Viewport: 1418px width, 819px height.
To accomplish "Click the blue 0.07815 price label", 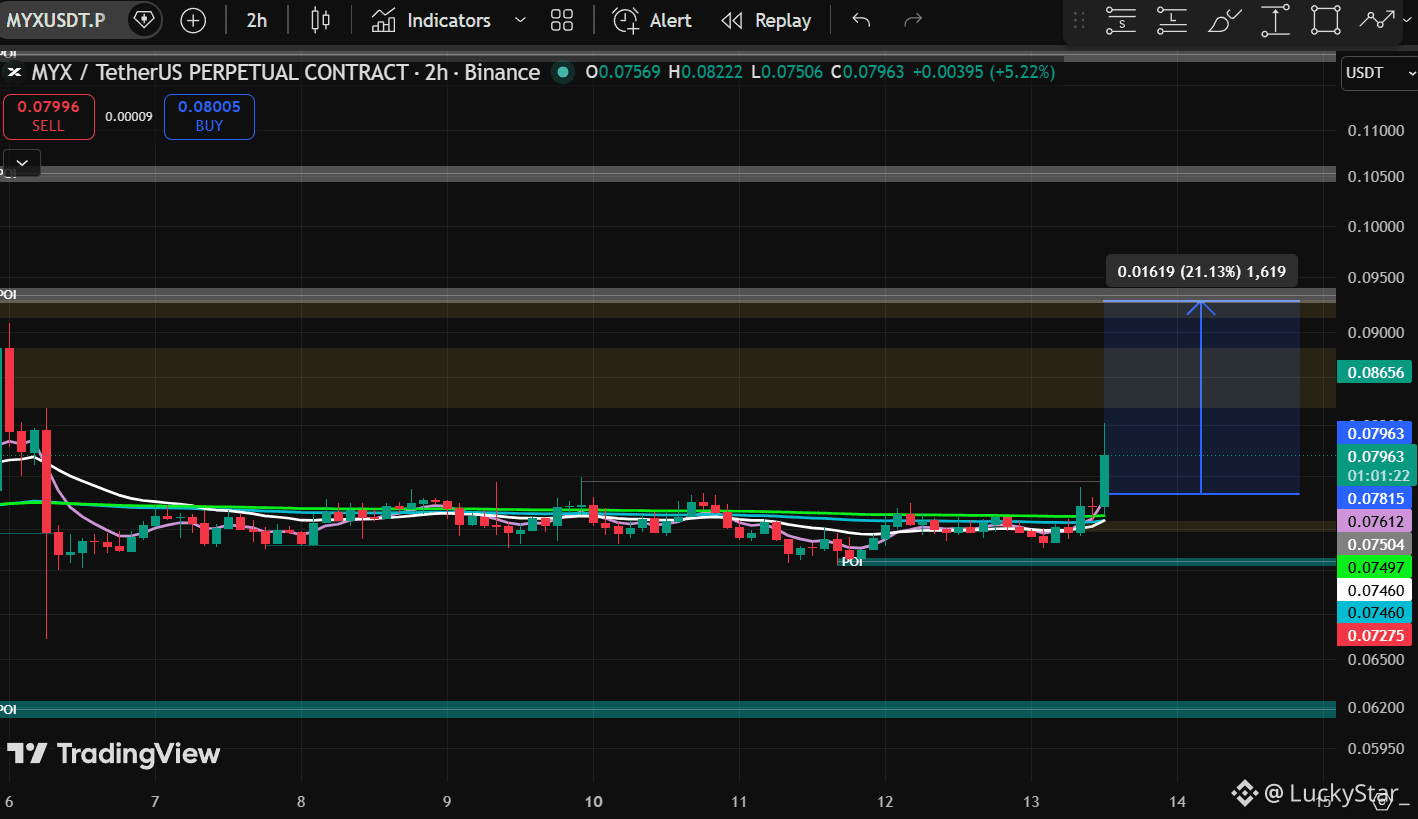I will [x=1375, y=498].
